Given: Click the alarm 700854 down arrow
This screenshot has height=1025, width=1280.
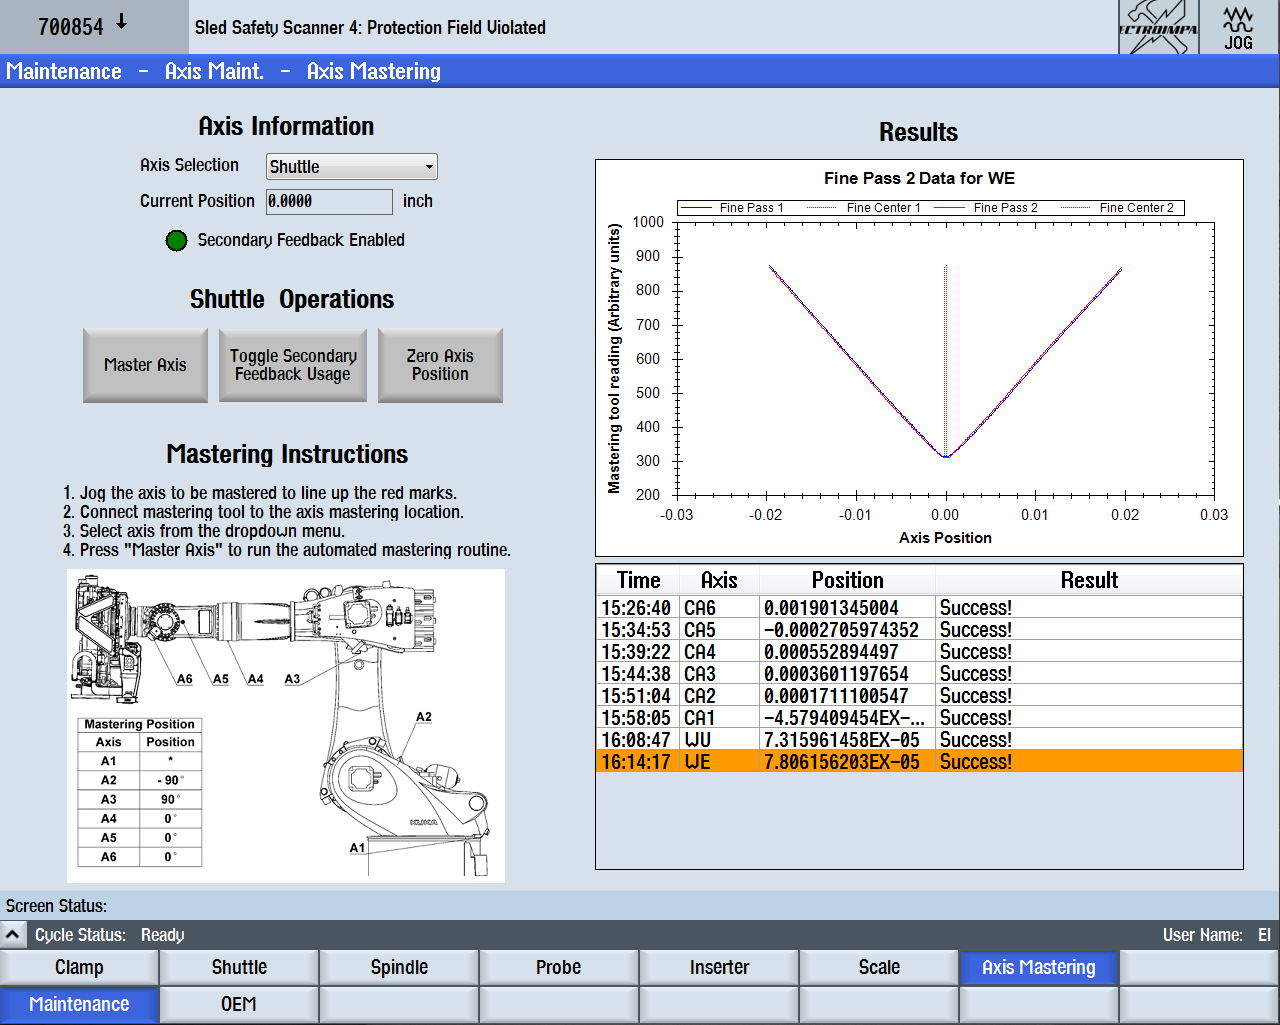Looking at the screenshot, I should (x=121, y=23).
